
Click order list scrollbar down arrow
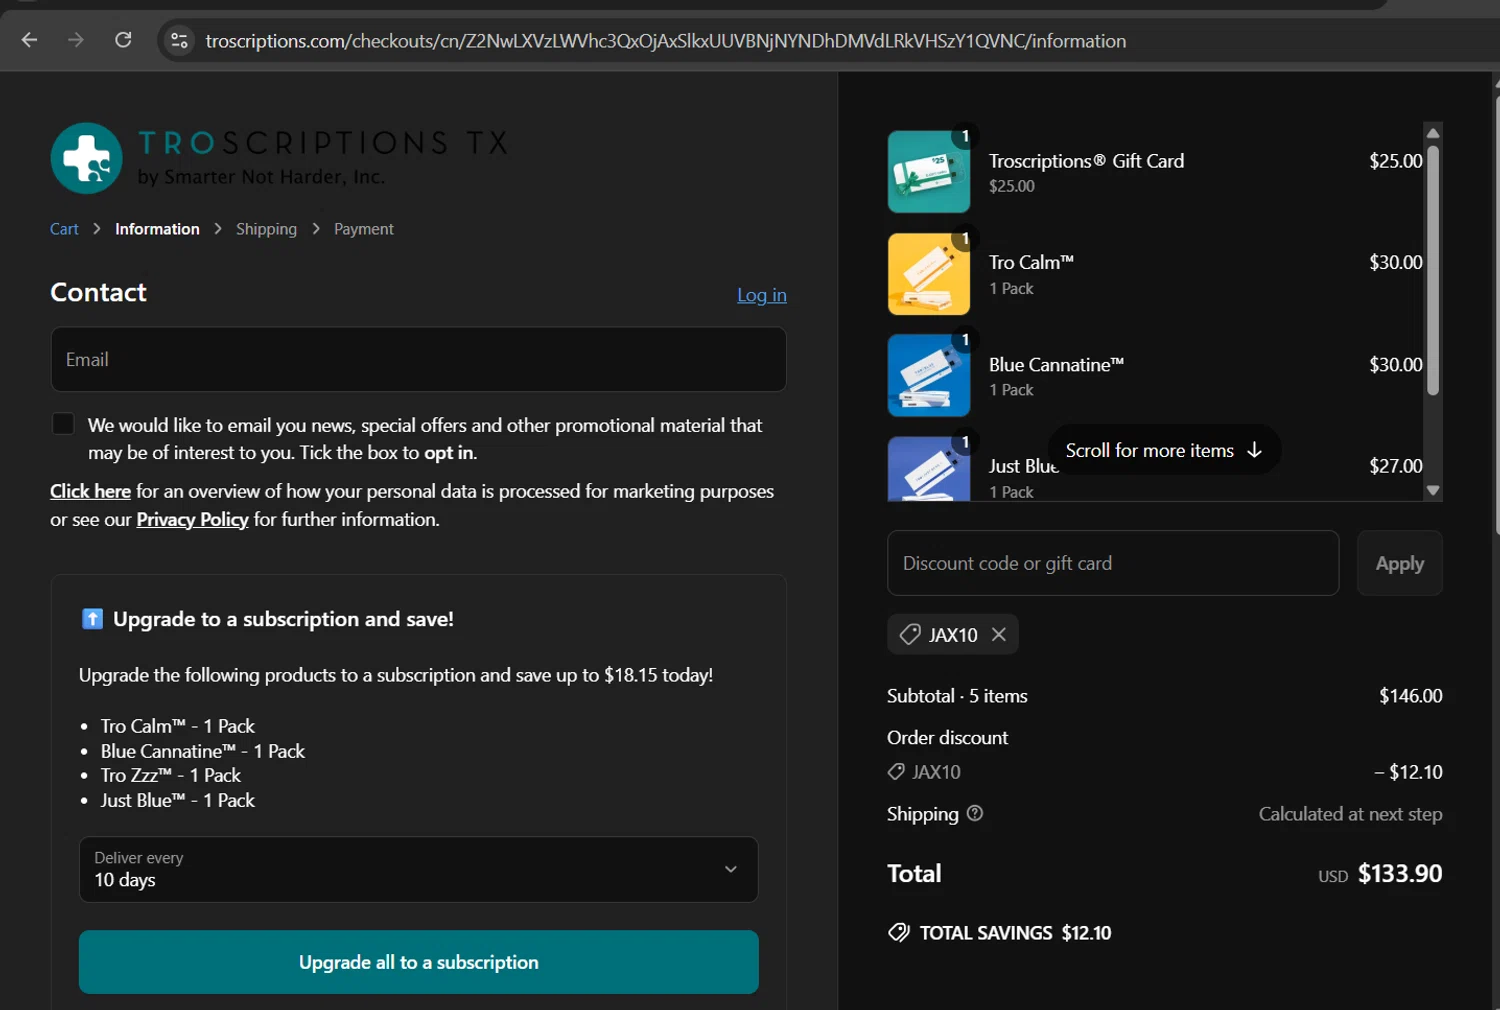[1433, 490]
